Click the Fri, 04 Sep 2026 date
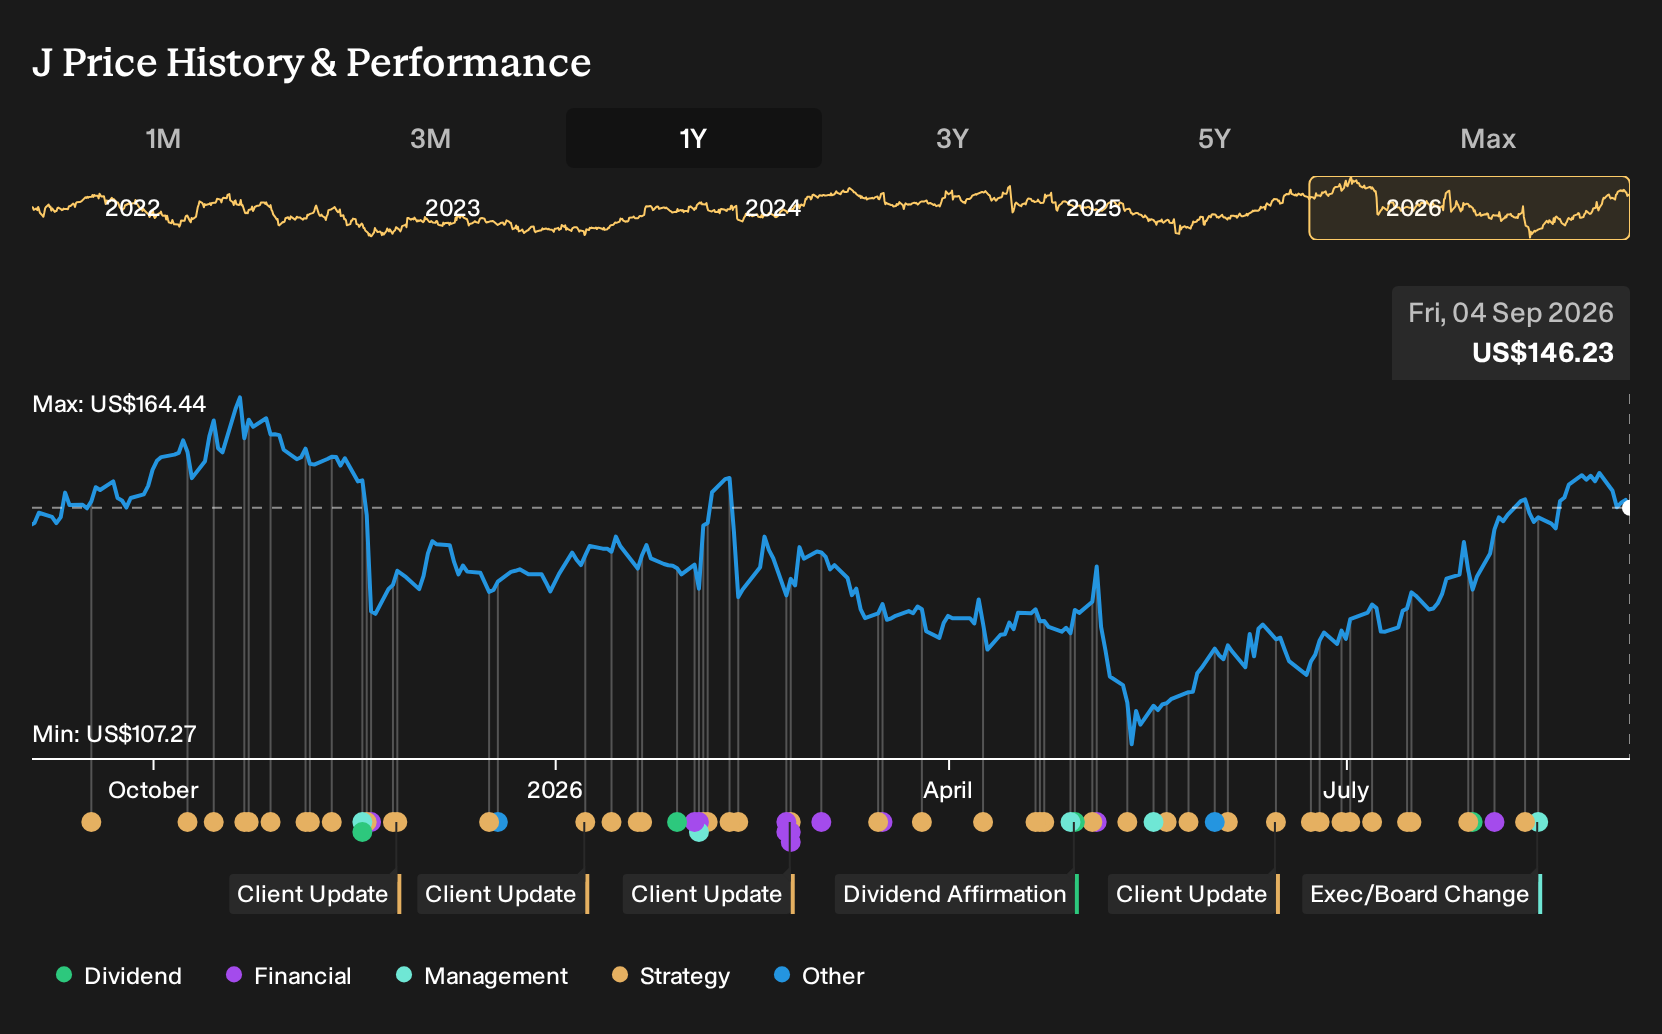 click(x=1511, y=313)
